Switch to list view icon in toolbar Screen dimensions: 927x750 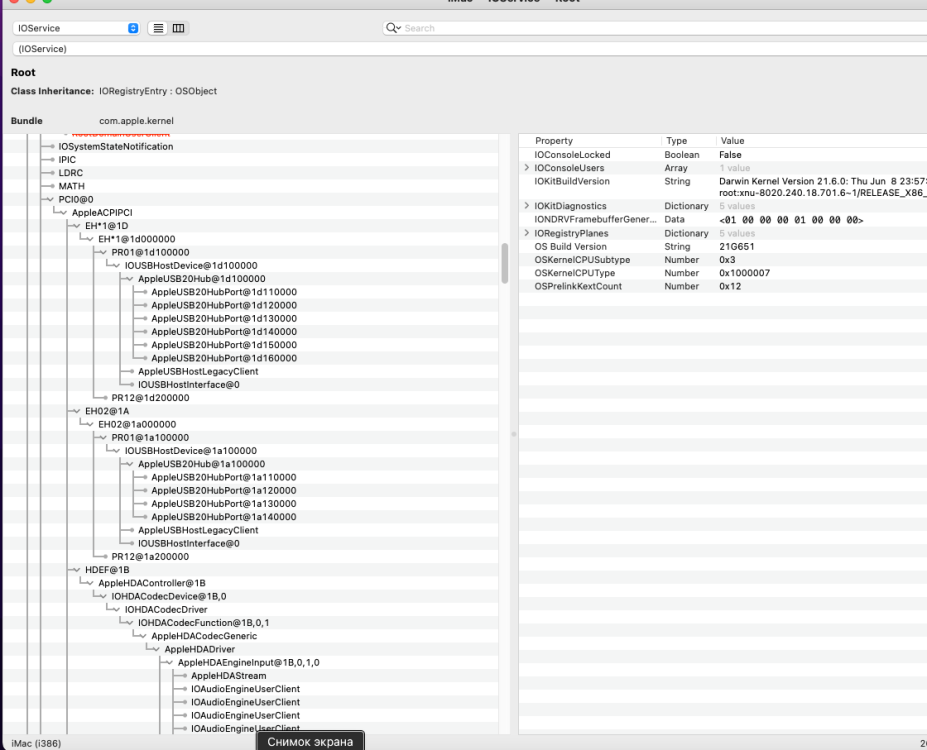158,28
